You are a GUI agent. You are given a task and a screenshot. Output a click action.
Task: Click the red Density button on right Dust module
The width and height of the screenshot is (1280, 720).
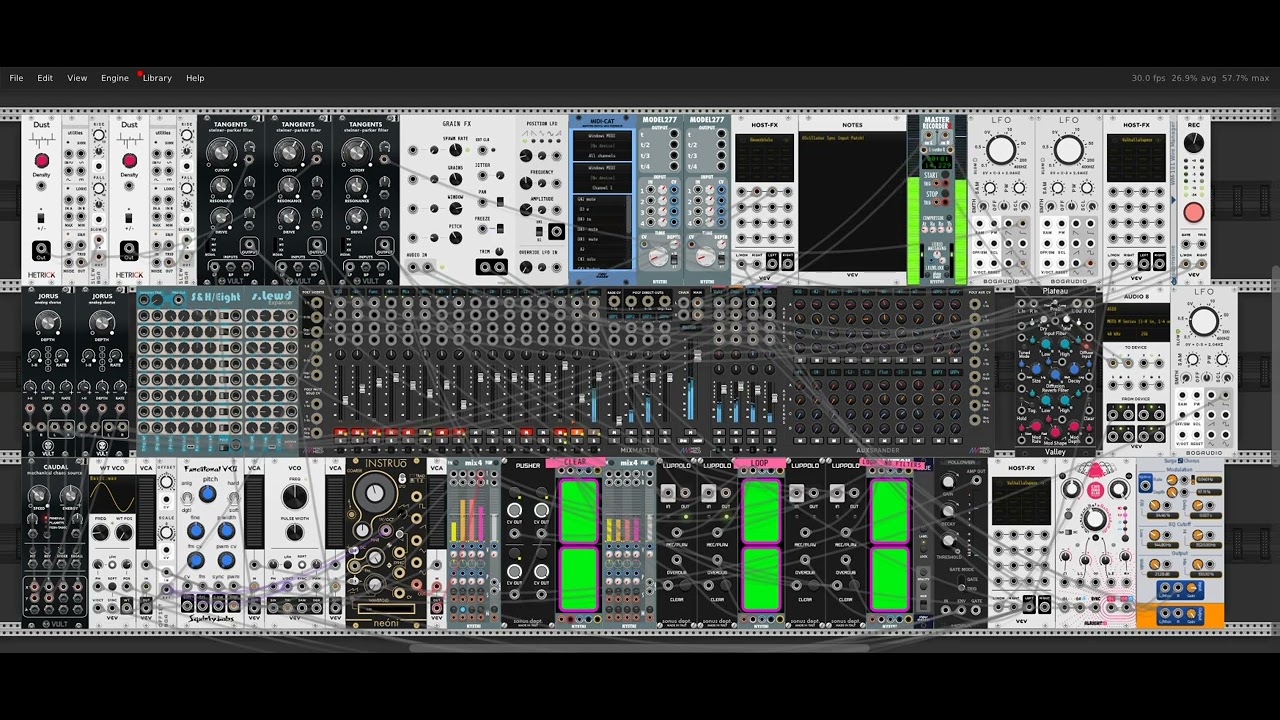129,161
